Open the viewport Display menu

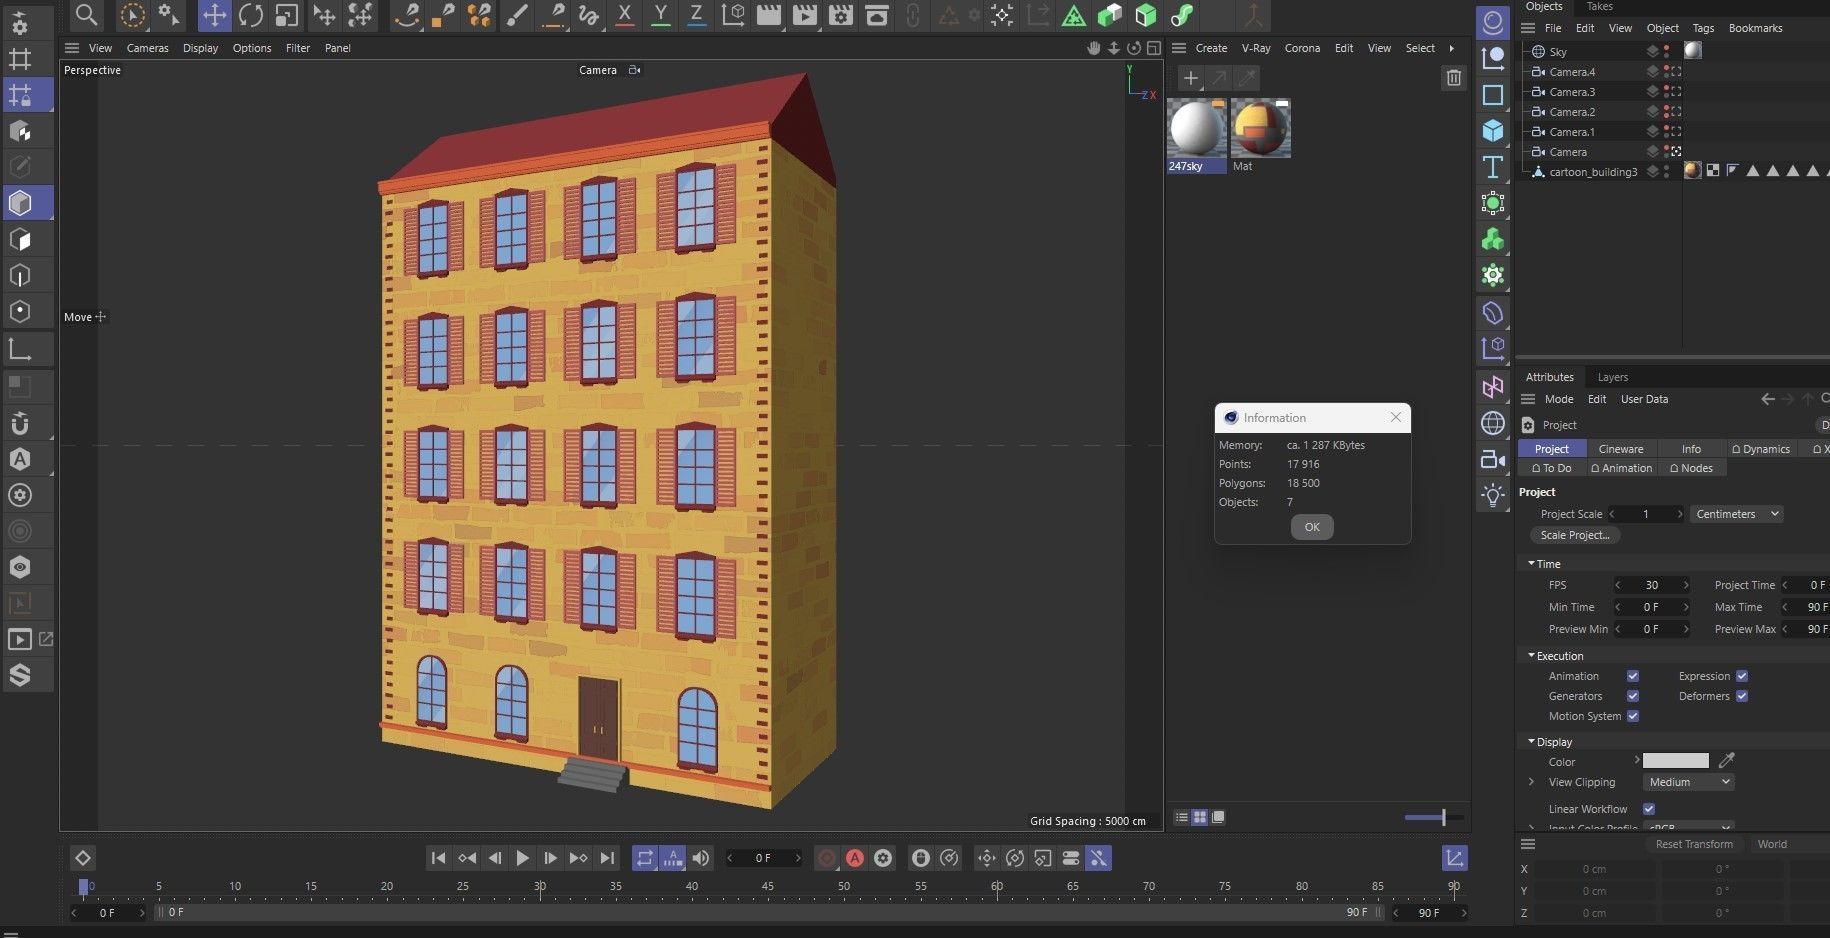point(200,48)
